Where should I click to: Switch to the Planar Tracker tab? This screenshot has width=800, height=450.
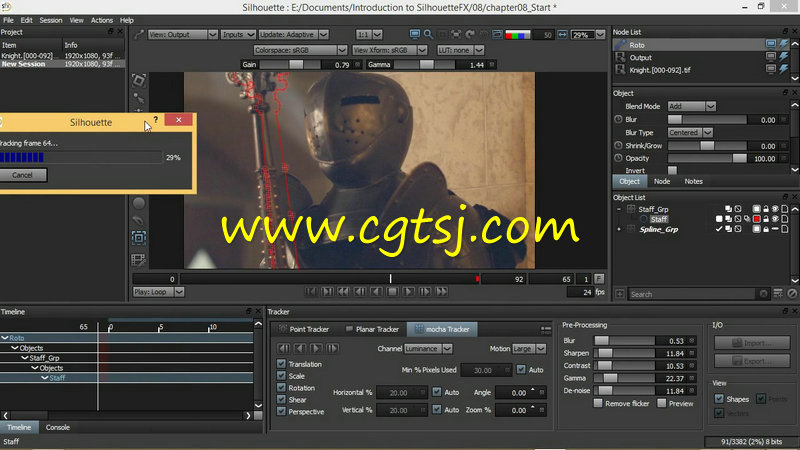[x=372, y=329]
